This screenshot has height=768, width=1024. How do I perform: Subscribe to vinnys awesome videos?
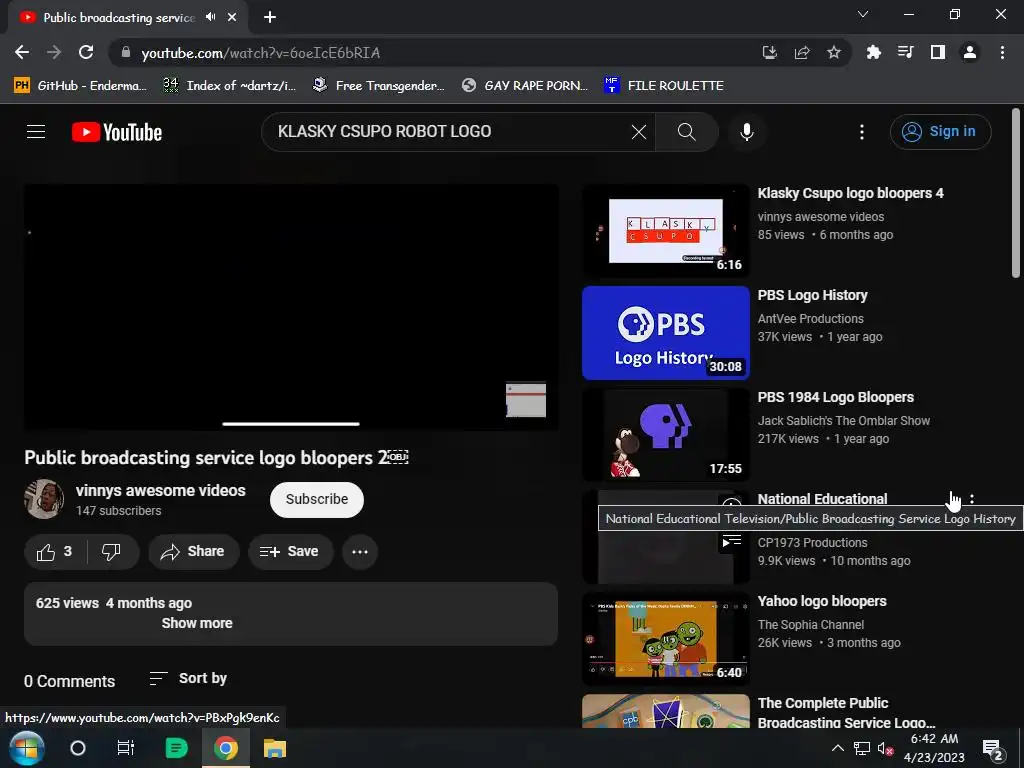click(317, 500)
